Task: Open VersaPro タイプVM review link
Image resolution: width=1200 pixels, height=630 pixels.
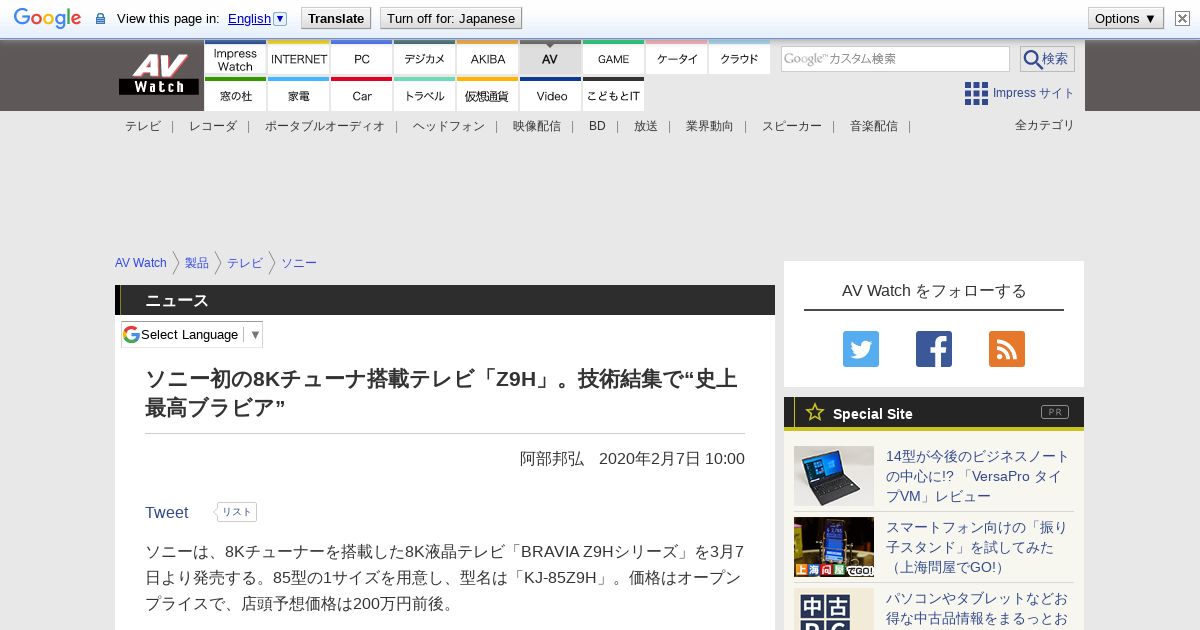Action: pyautogui.click(x=978, y=476)
